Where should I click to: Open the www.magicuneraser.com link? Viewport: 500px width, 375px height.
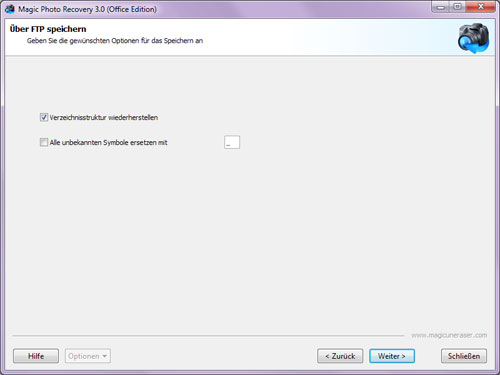[449, 335]
